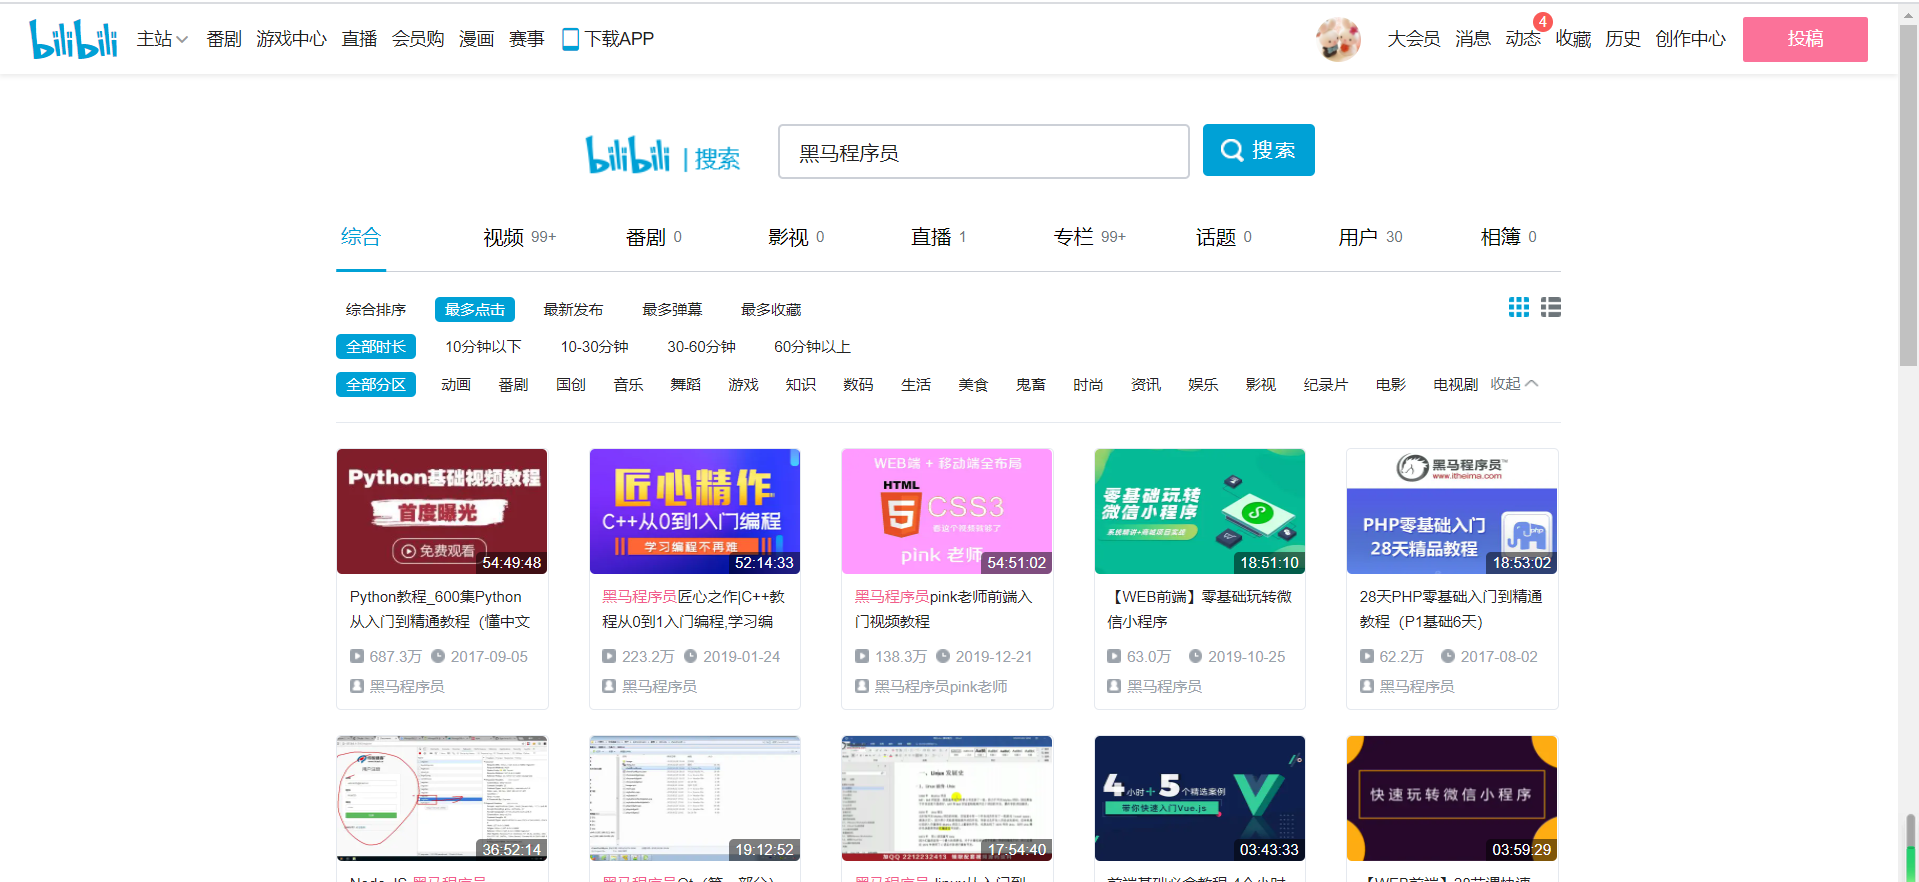
Task: Switch to 相簿 results tab
Action: (1509, 237)
